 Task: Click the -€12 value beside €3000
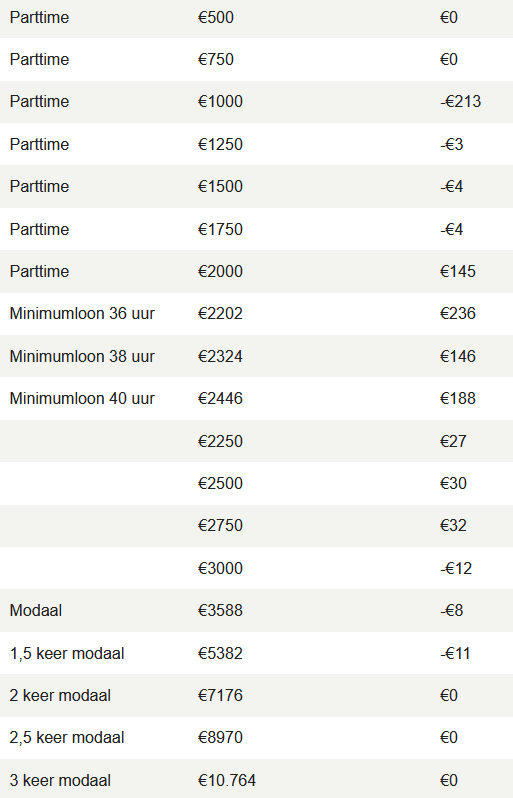tap(456, 568)
